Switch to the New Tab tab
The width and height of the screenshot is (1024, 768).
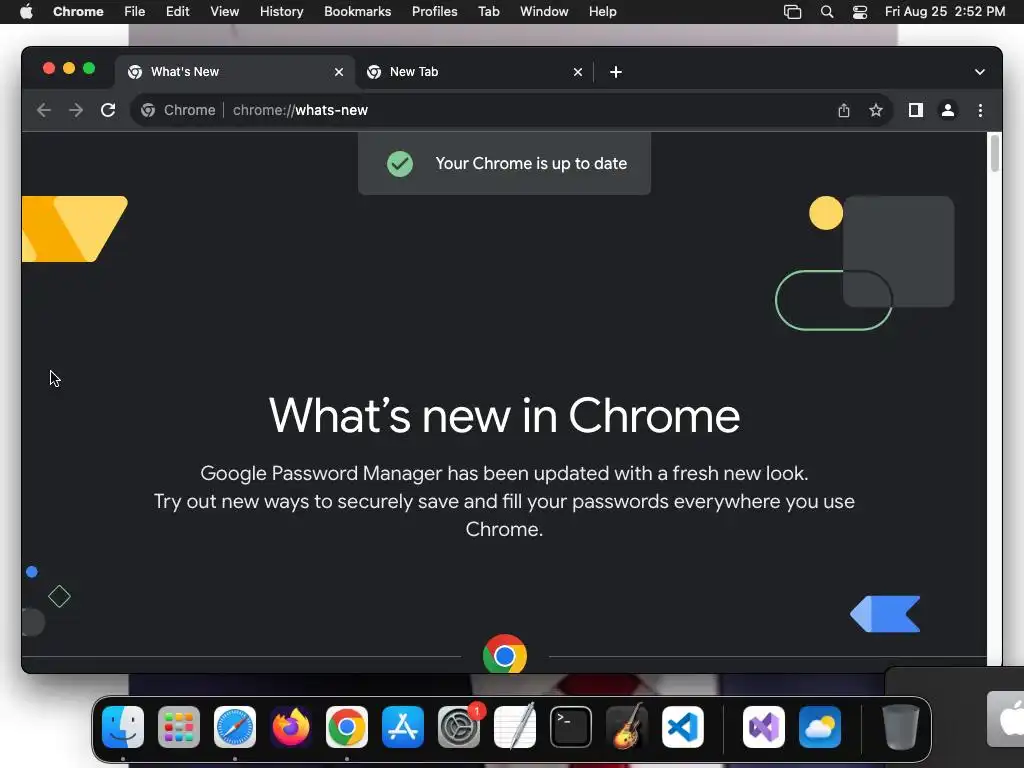[473, 72]
